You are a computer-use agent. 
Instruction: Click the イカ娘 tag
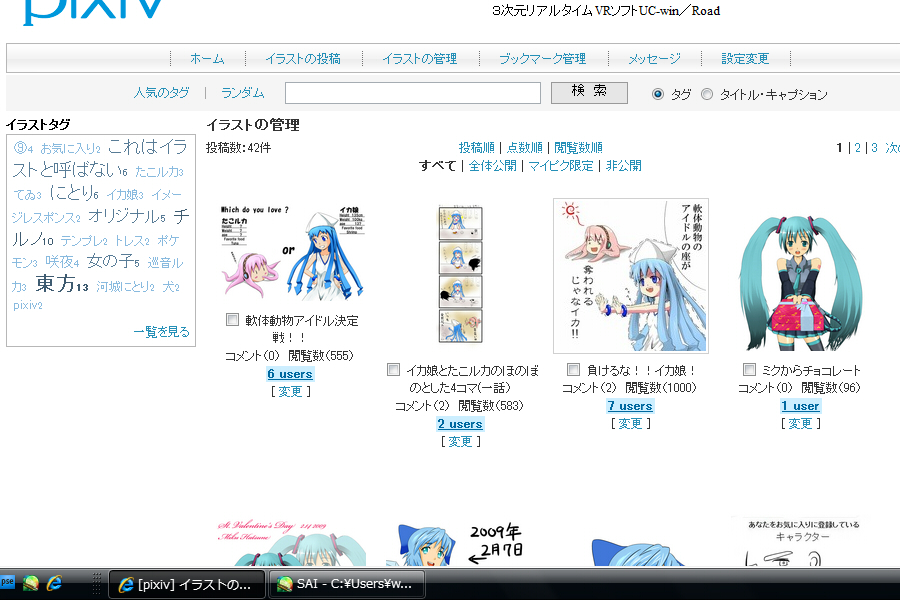(125, 195)
